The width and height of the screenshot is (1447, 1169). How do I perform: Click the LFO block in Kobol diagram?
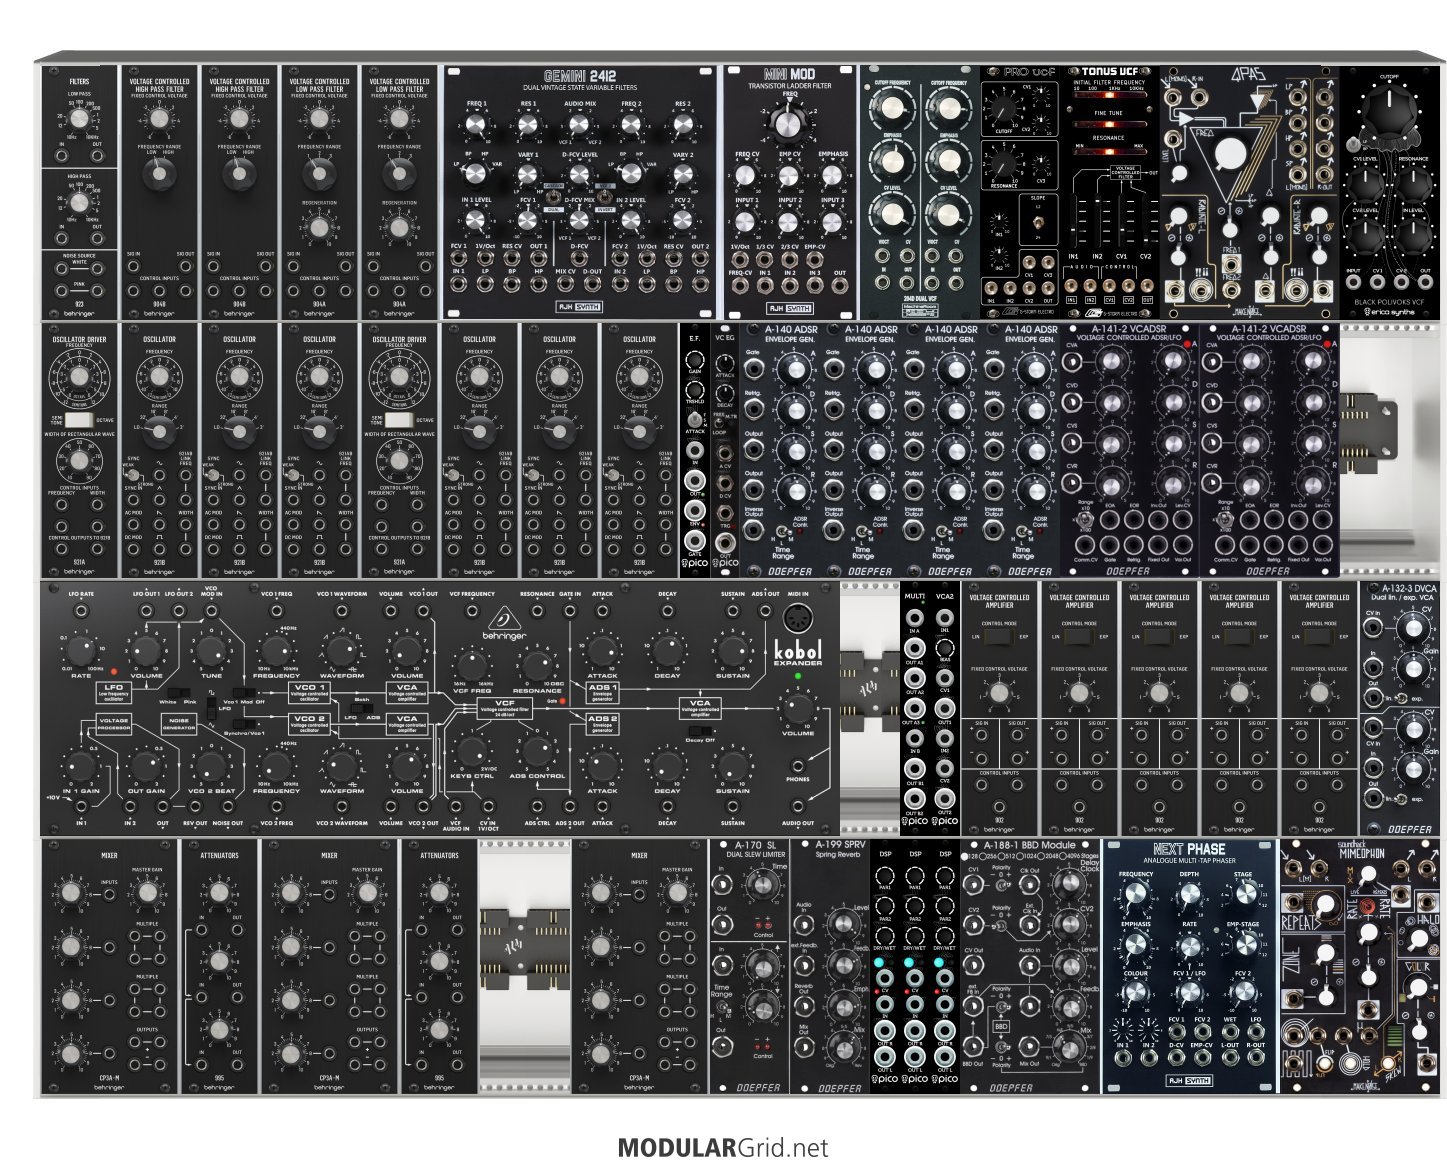tap(114, 693)
